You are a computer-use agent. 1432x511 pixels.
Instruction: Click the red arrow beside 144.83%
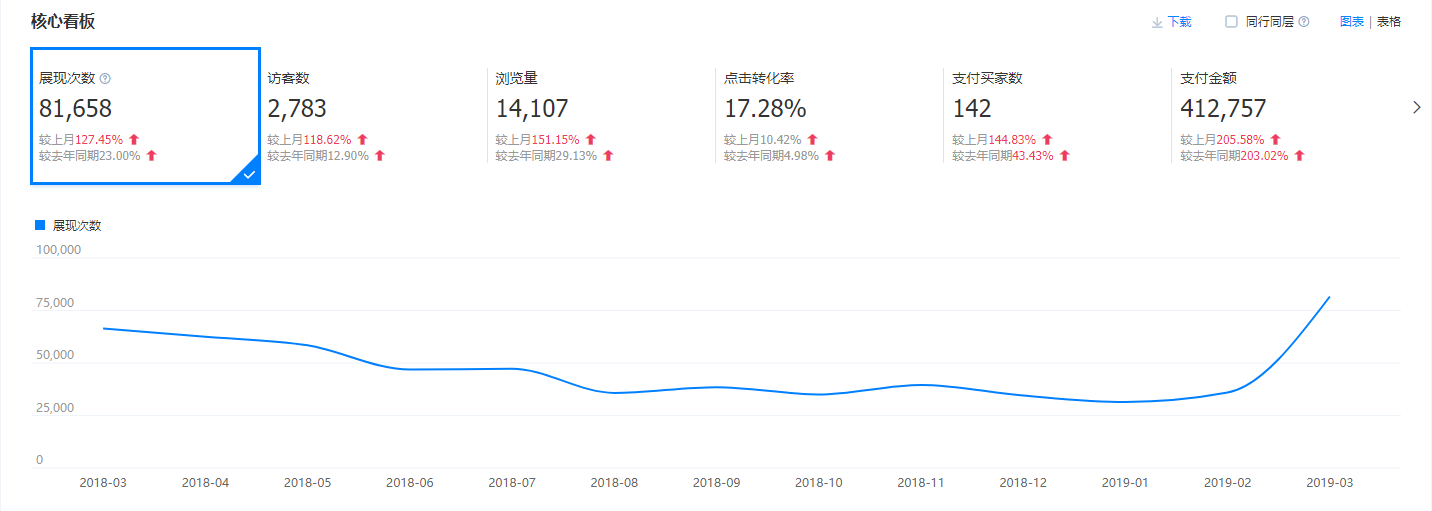coord(1047,140)
